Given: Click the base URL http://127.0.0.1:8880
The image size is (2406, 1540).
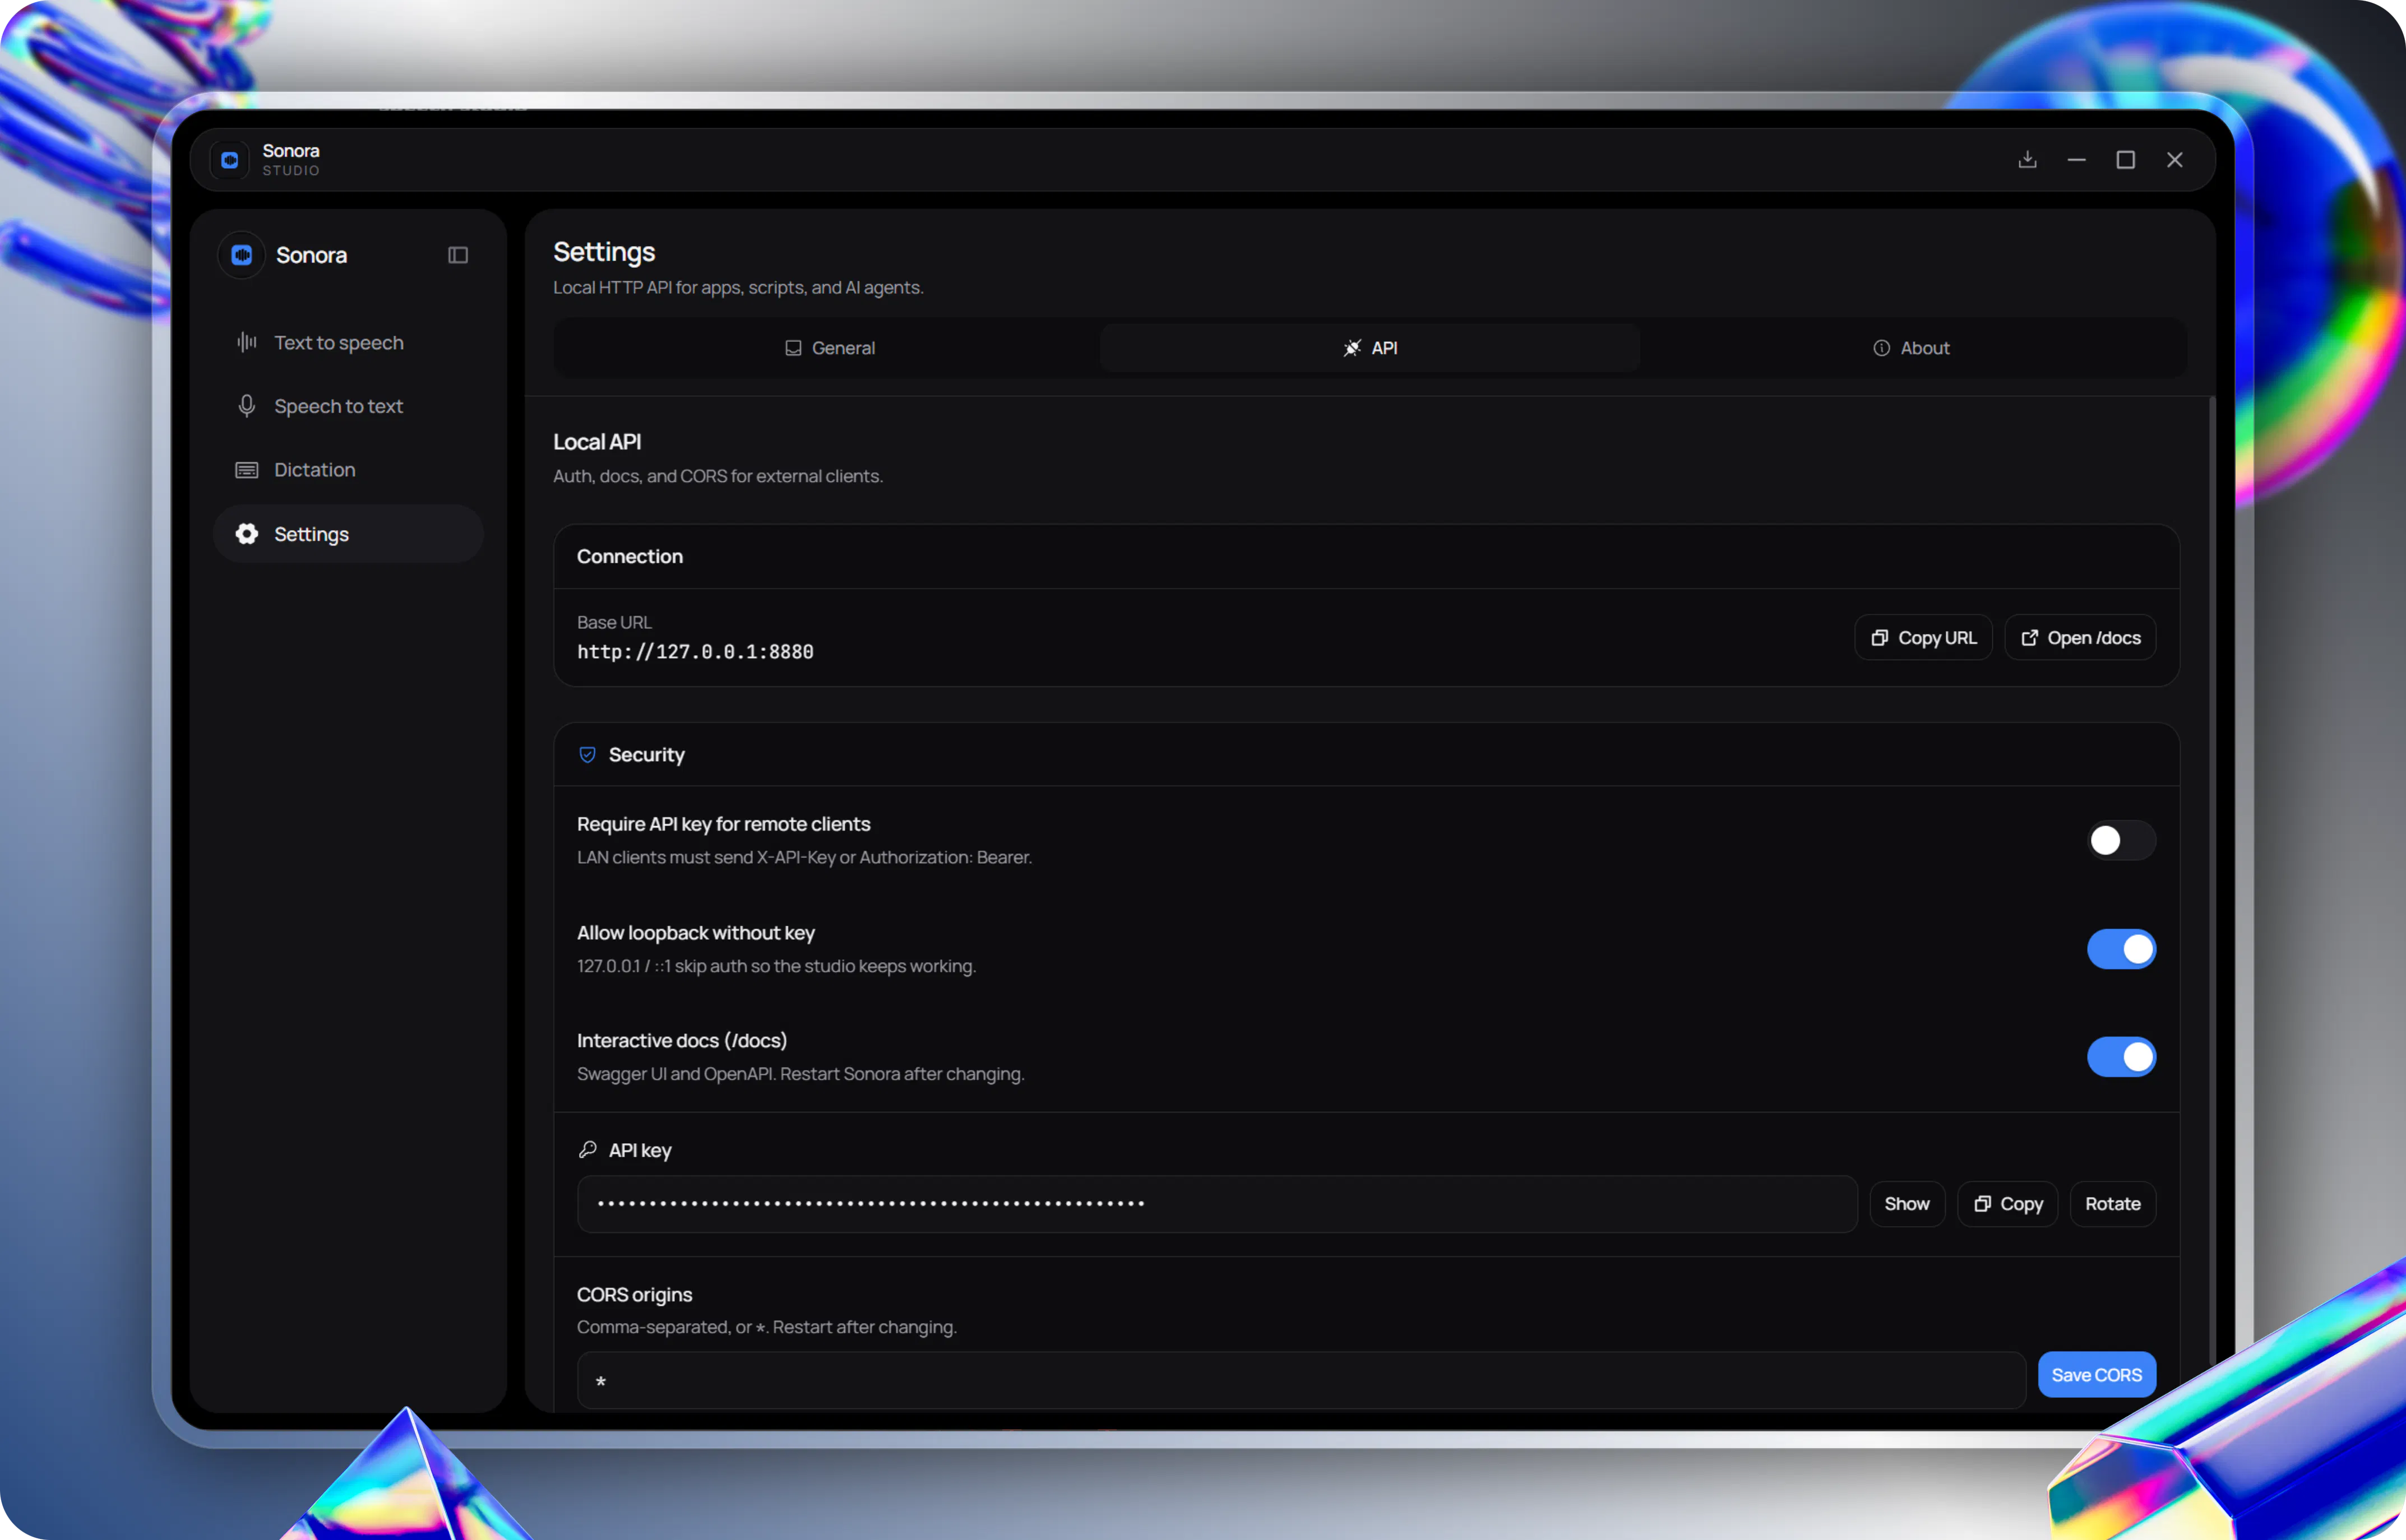Looking at the screenshot, I should 695,652.
